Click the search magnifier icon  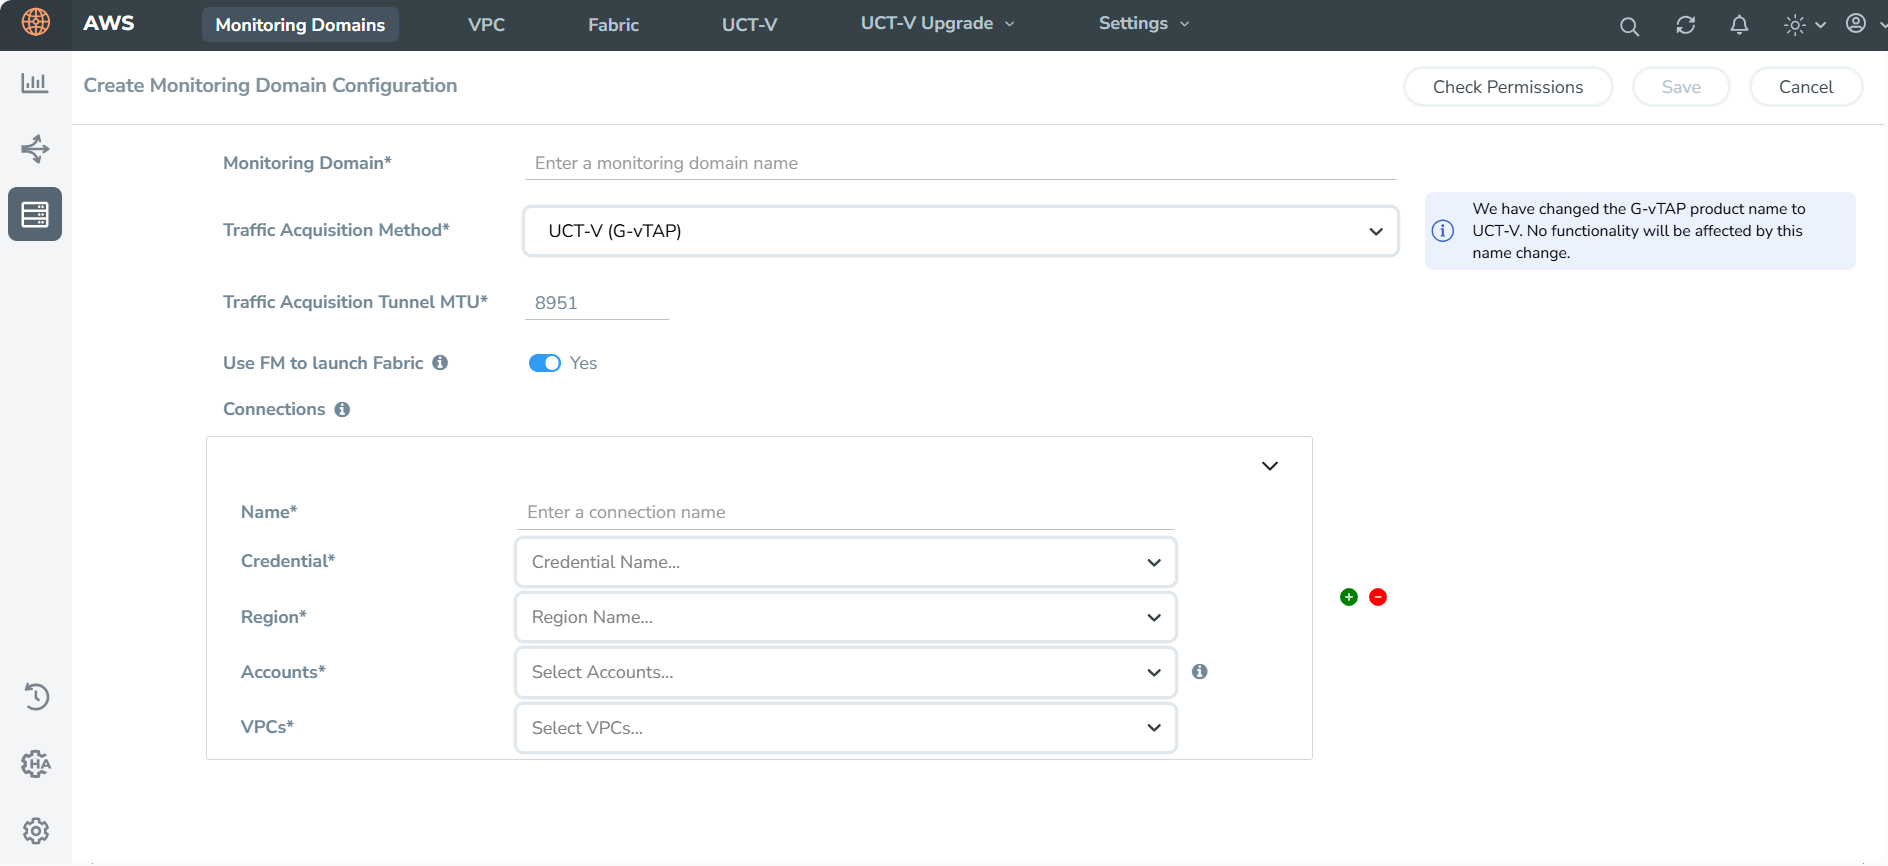click(x=1629, y=26)
